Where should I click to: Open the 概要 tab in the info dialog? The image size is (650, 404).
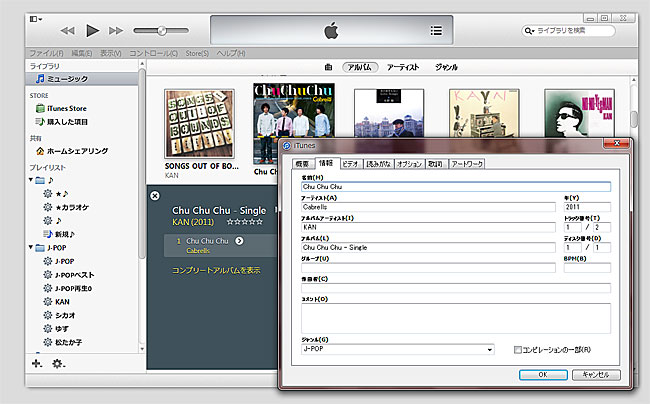[303, 164]
